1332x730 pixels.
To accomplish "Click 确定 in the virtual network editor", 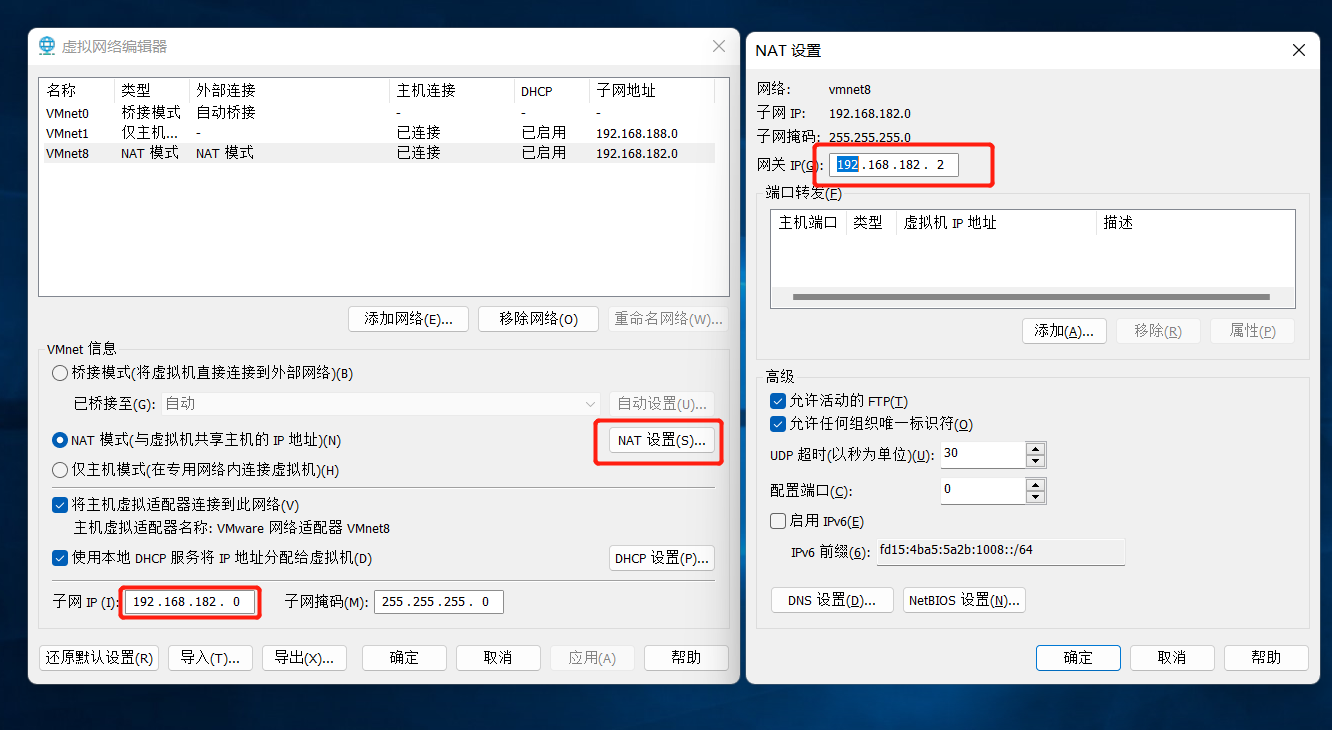I will 404,658.
